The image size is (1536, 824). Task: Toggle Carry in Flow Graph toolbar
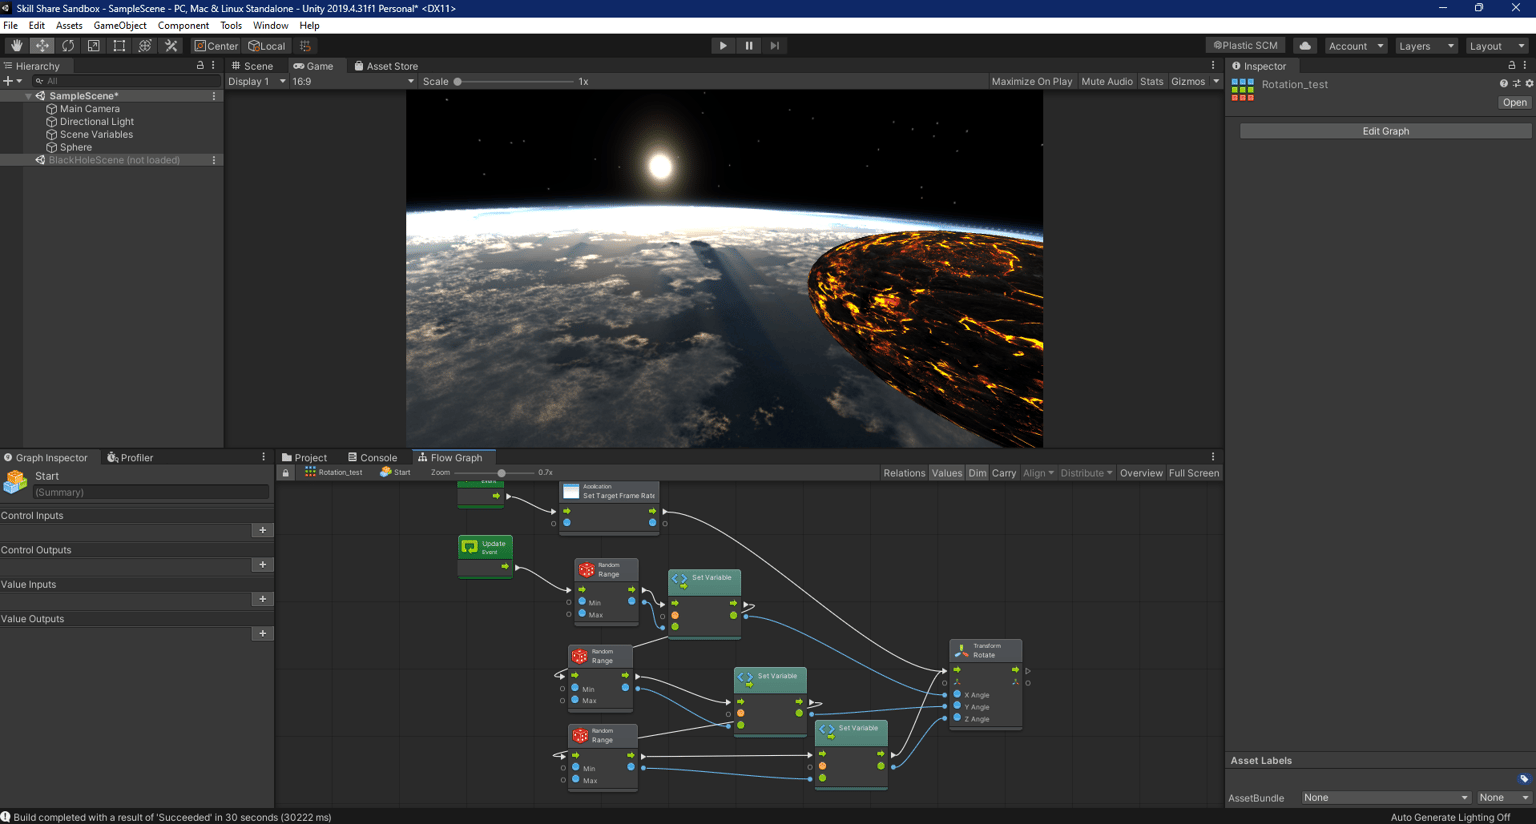(1004, 473)
